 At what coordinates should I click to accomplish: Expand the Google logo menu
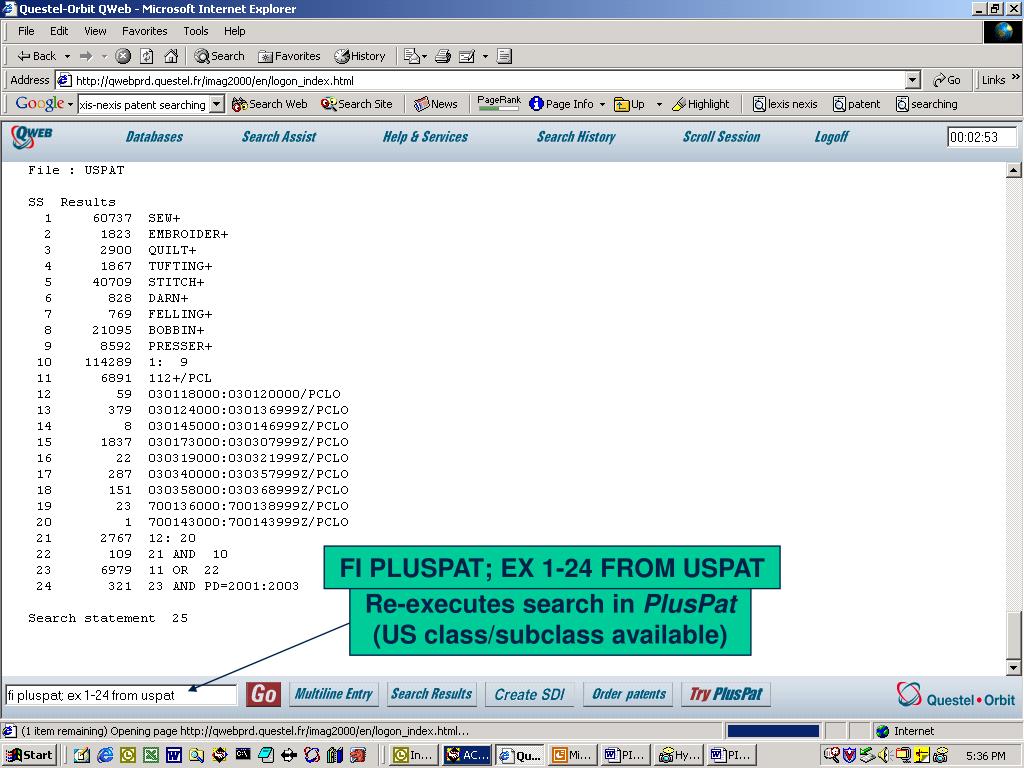[x=44, y=103]
